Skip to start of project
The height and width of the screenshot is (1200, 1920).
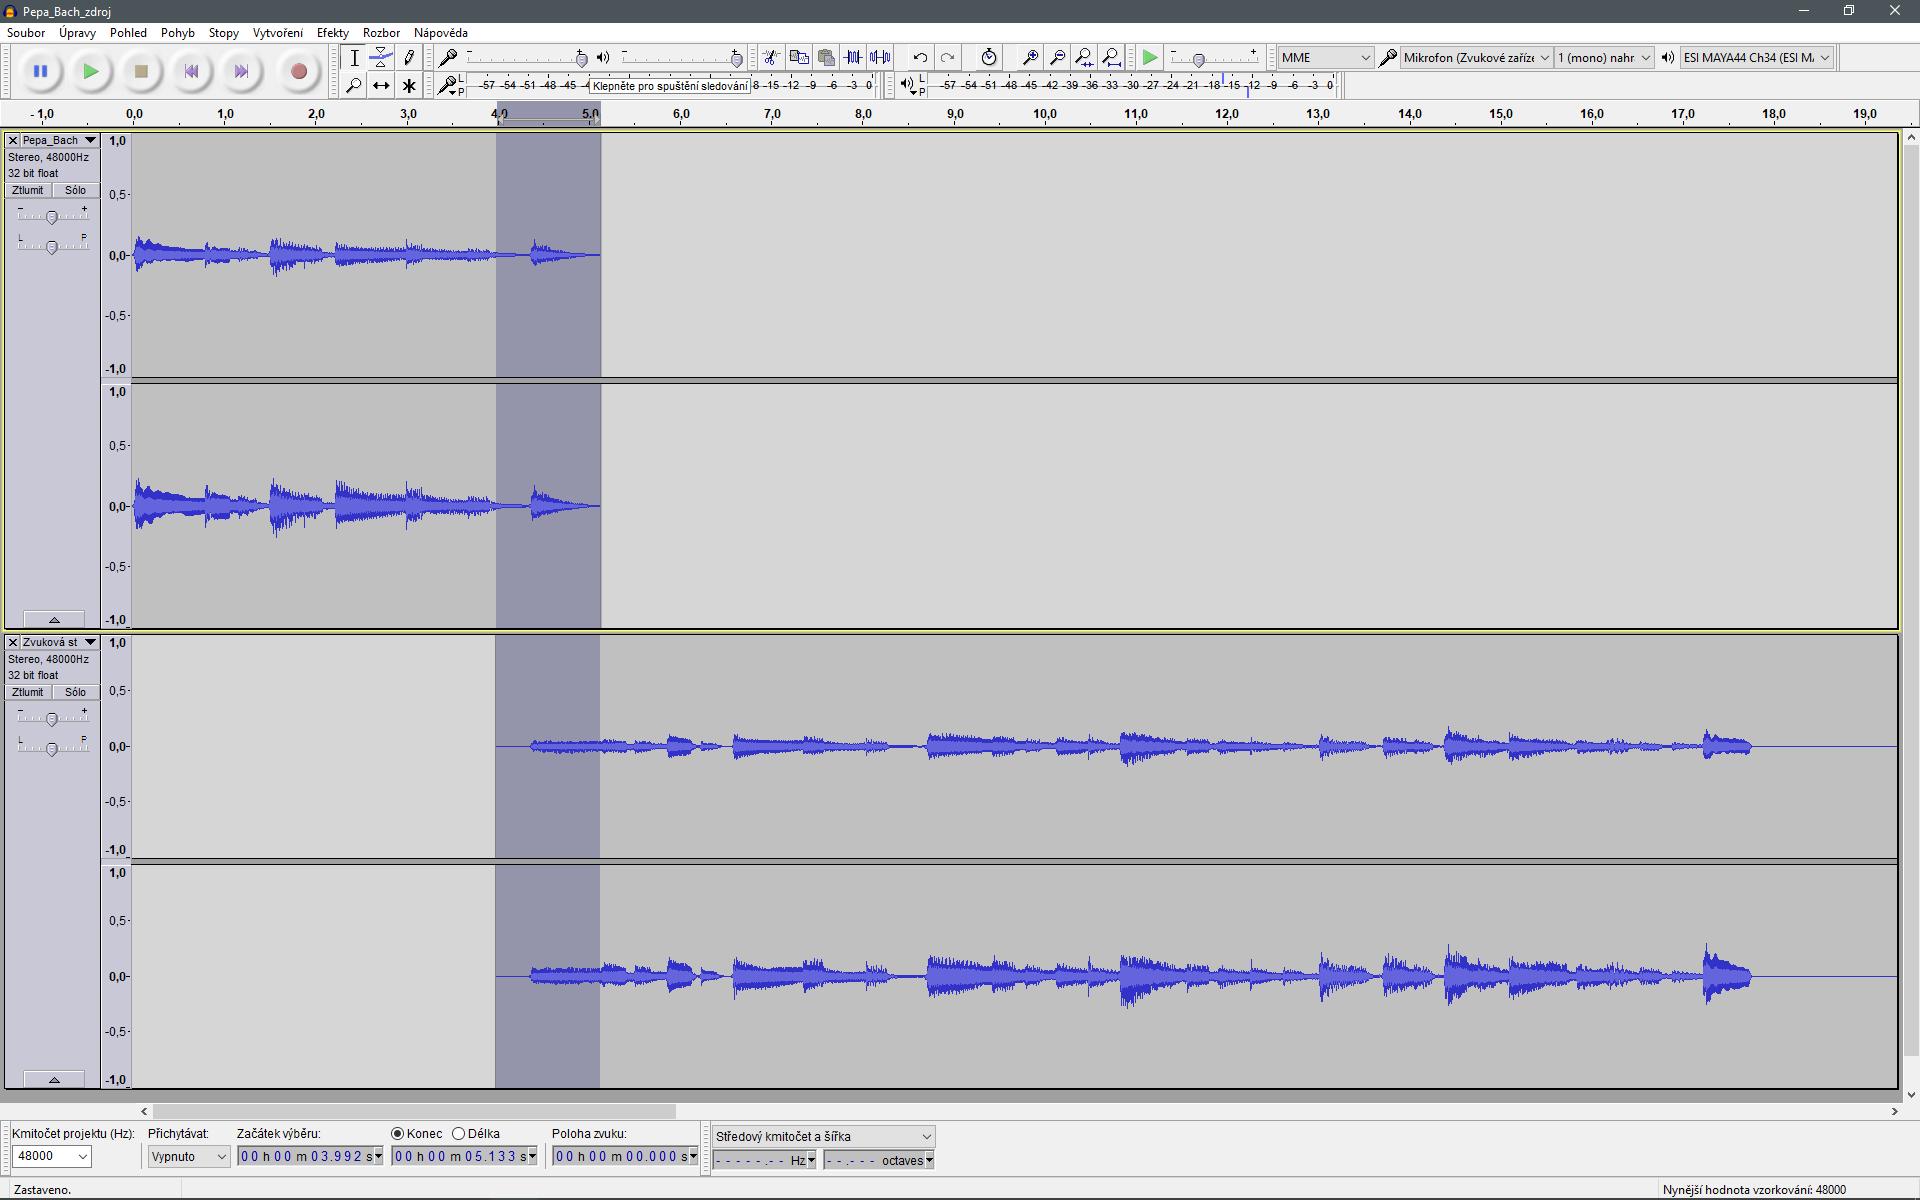191,71
